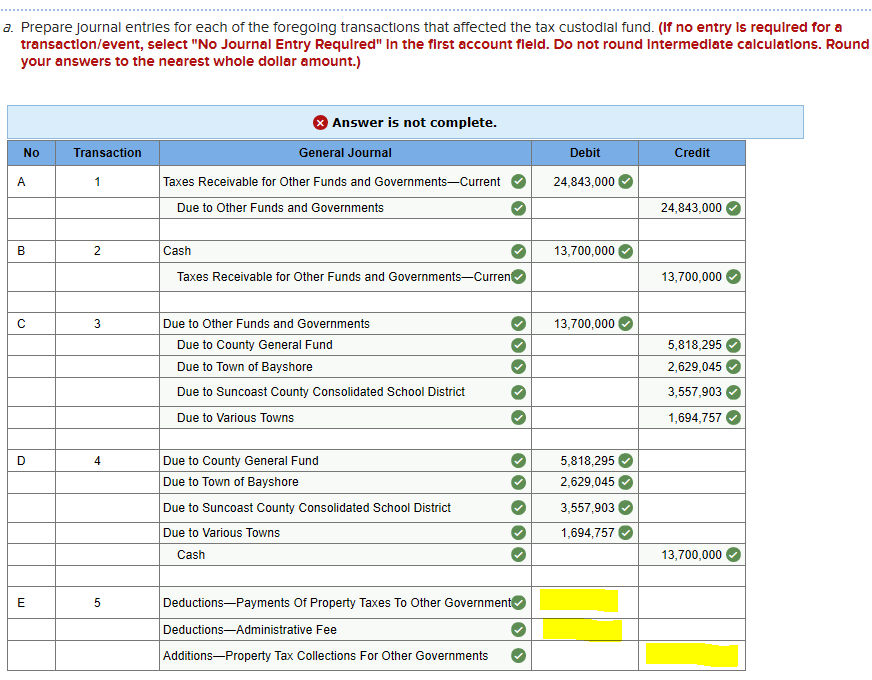The height and width of the screenshot is (680, 872).
Task: Click the green check beside Credit 24,843,000
Action: tap(734, 208)
